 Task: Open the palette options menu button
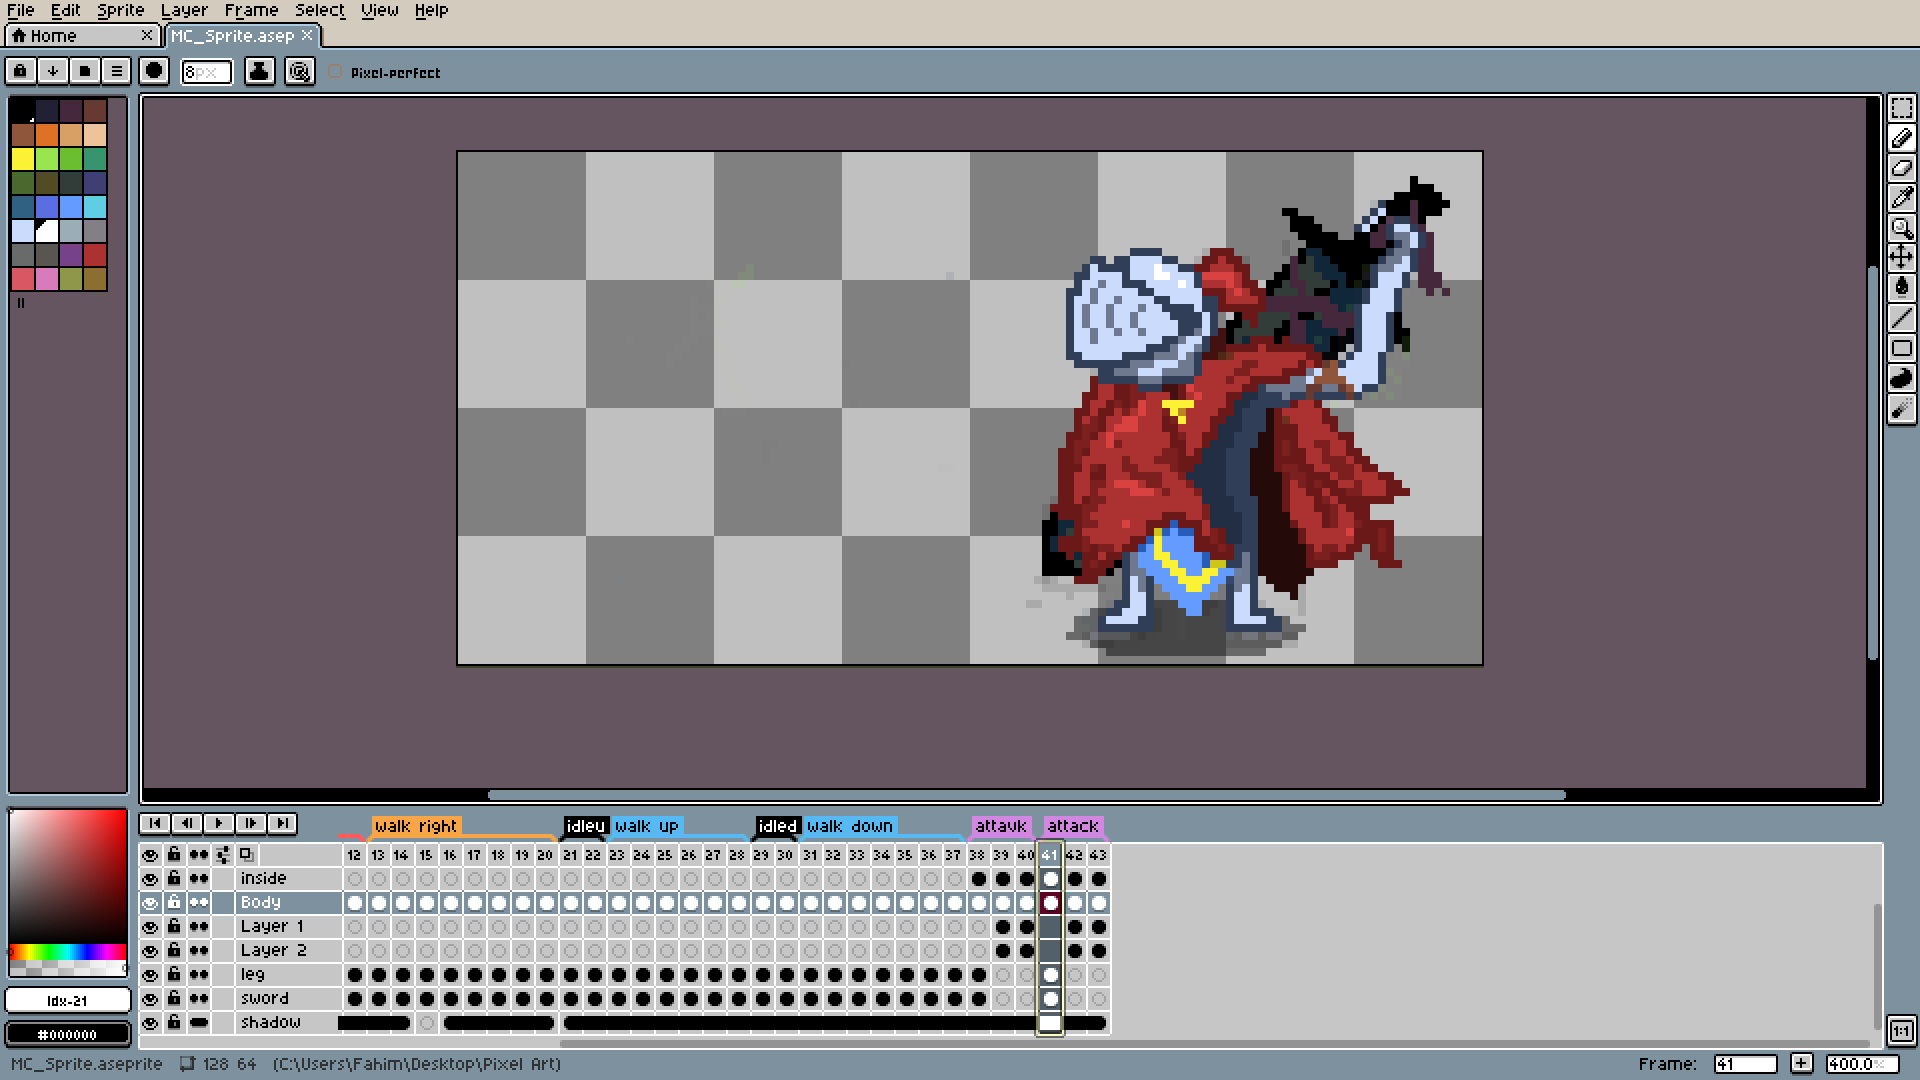(x=116, y=71)
